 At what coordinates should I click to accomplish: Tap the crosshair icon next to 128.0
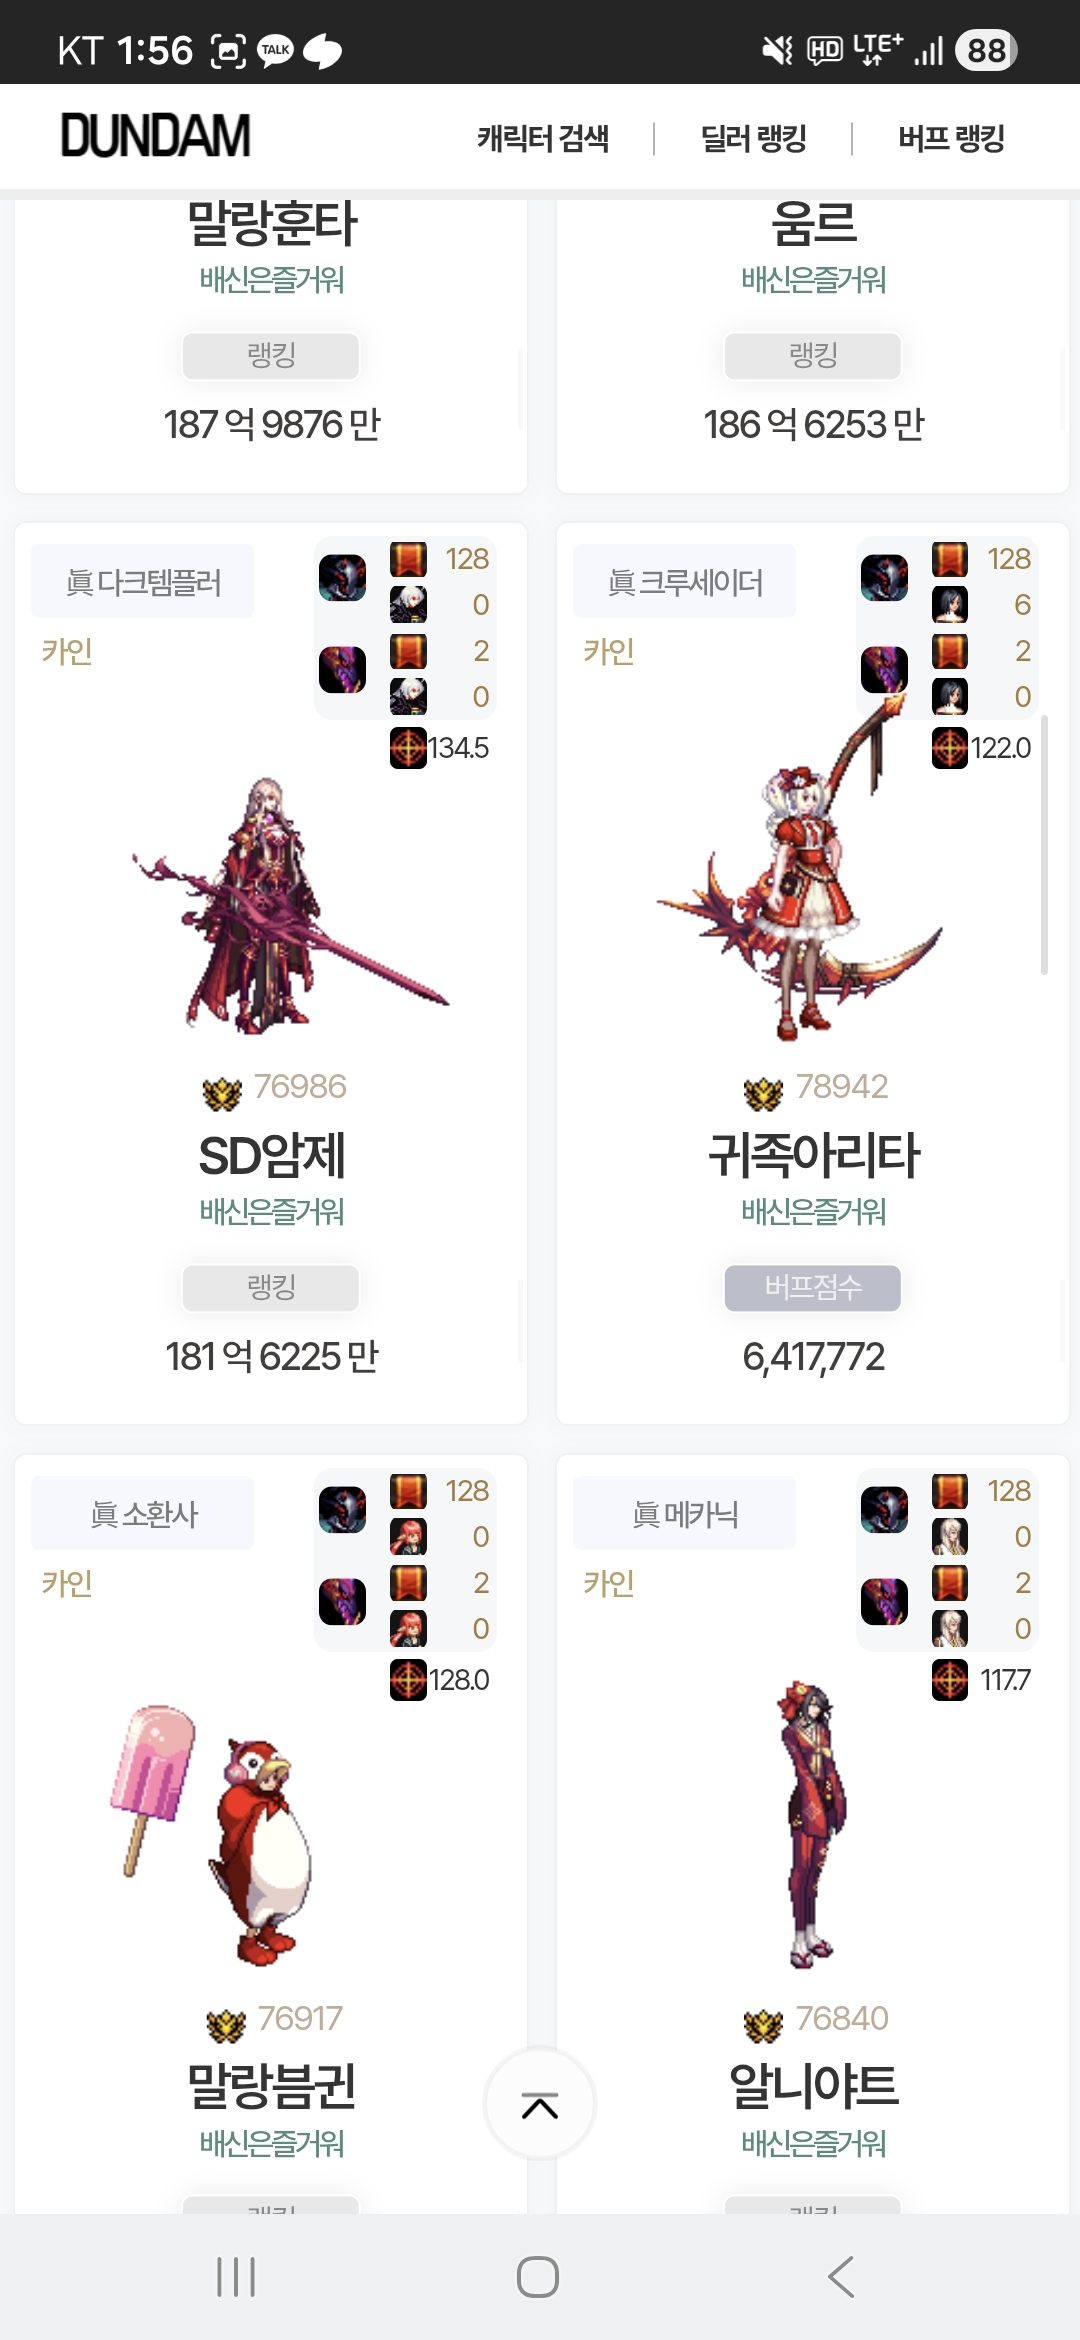tap(408, 1680)
